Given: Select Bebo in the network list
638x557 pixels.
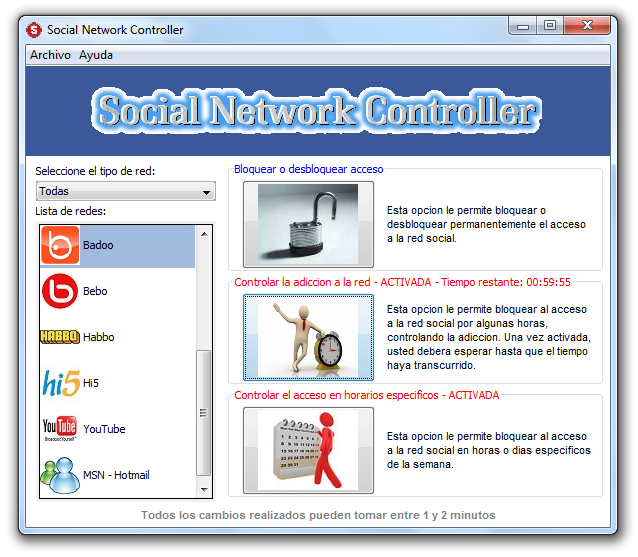Looking at the screenshot, I should pos(118,291).
